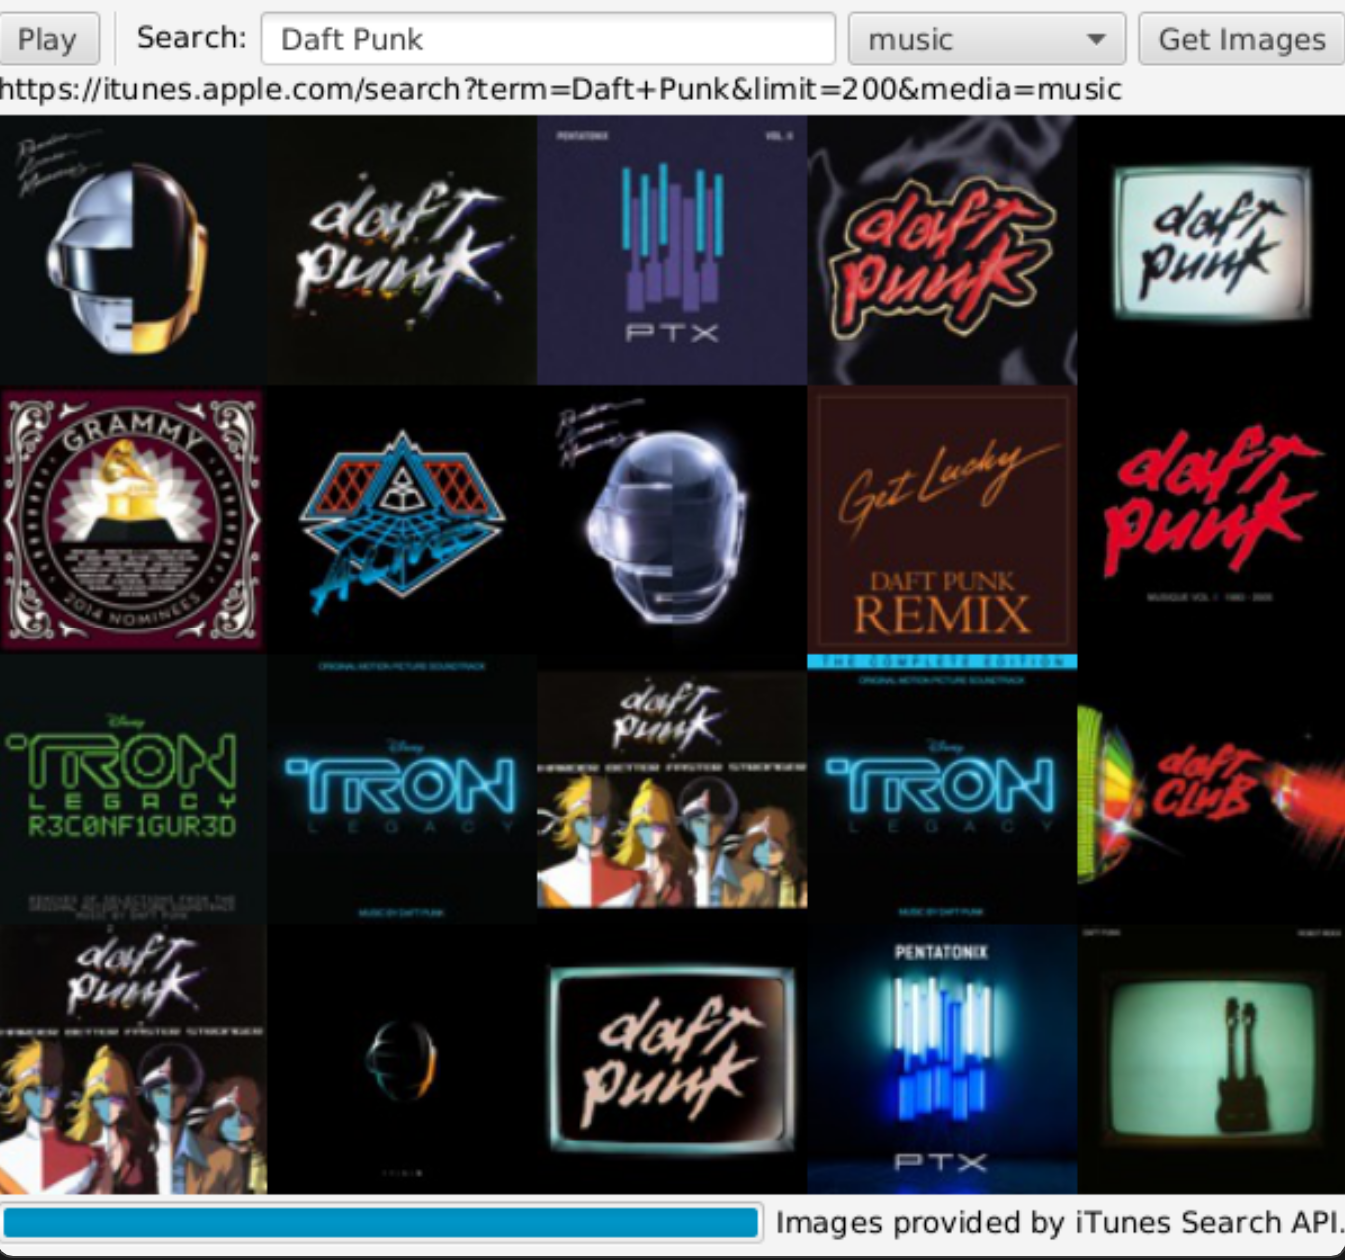Select the blue TRON Legacy soundtrack cover
The image size is (1345, 1260).
402,790
